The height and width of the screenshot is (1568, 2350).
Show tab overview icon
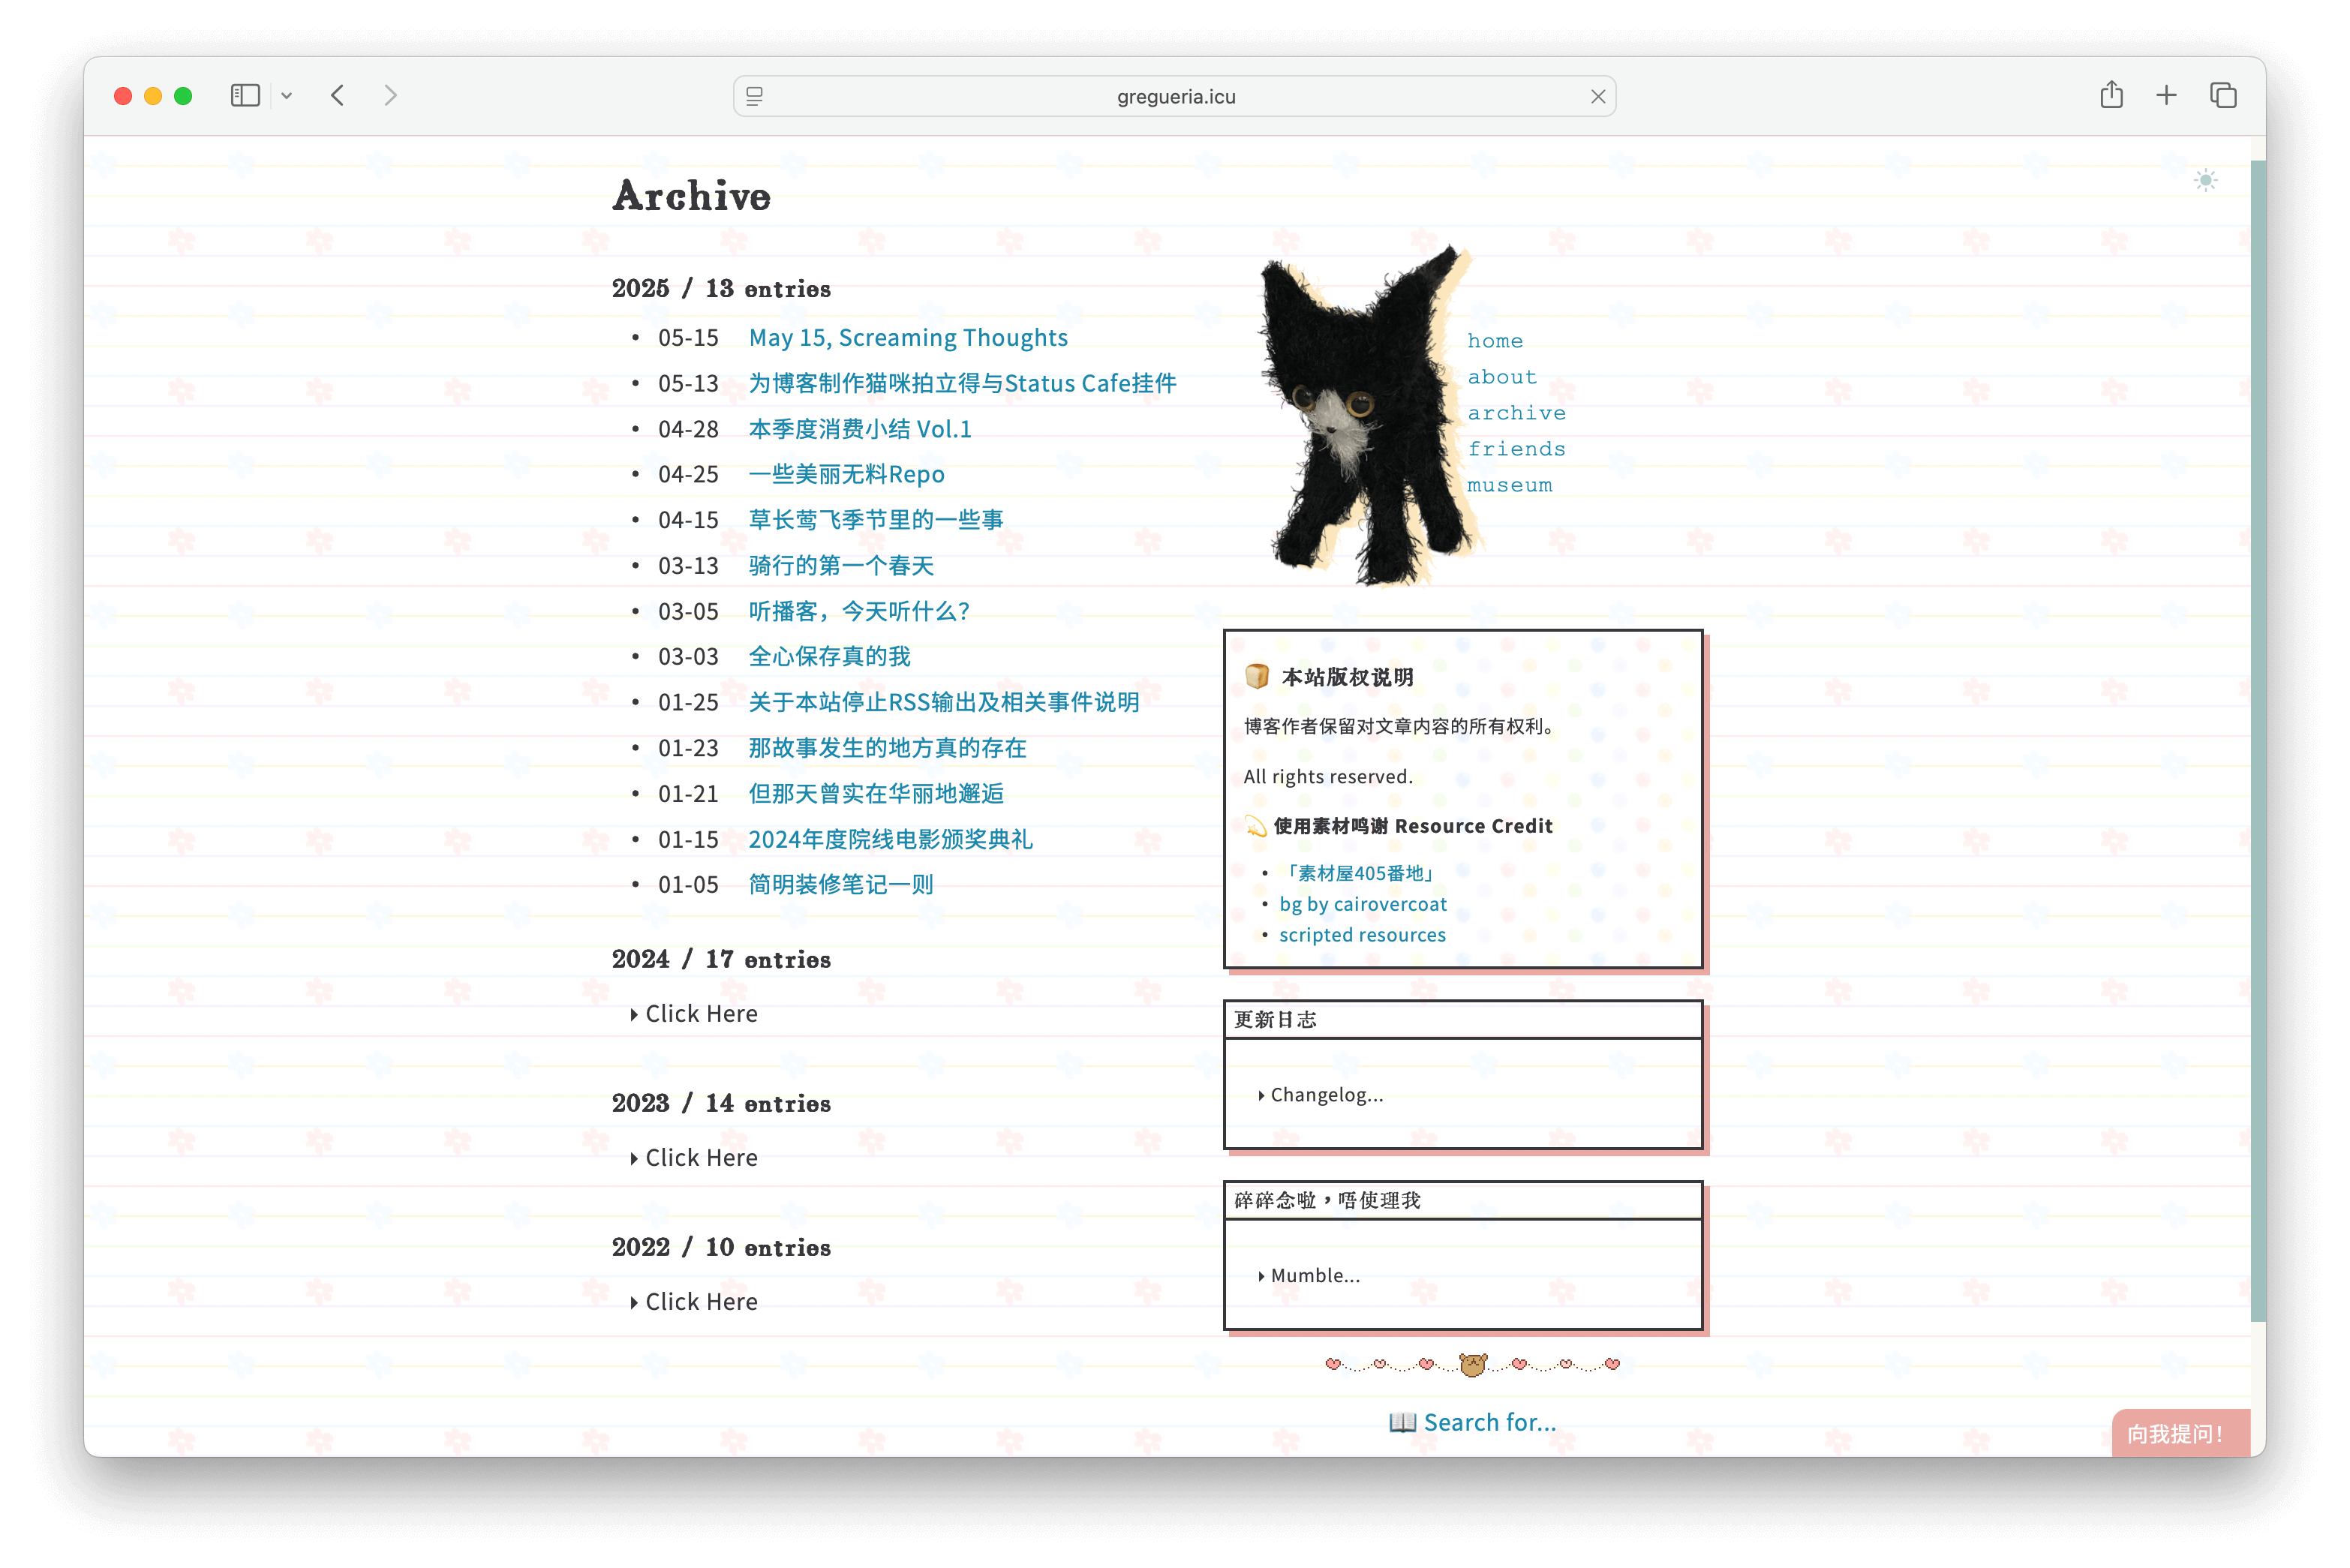2223,95
